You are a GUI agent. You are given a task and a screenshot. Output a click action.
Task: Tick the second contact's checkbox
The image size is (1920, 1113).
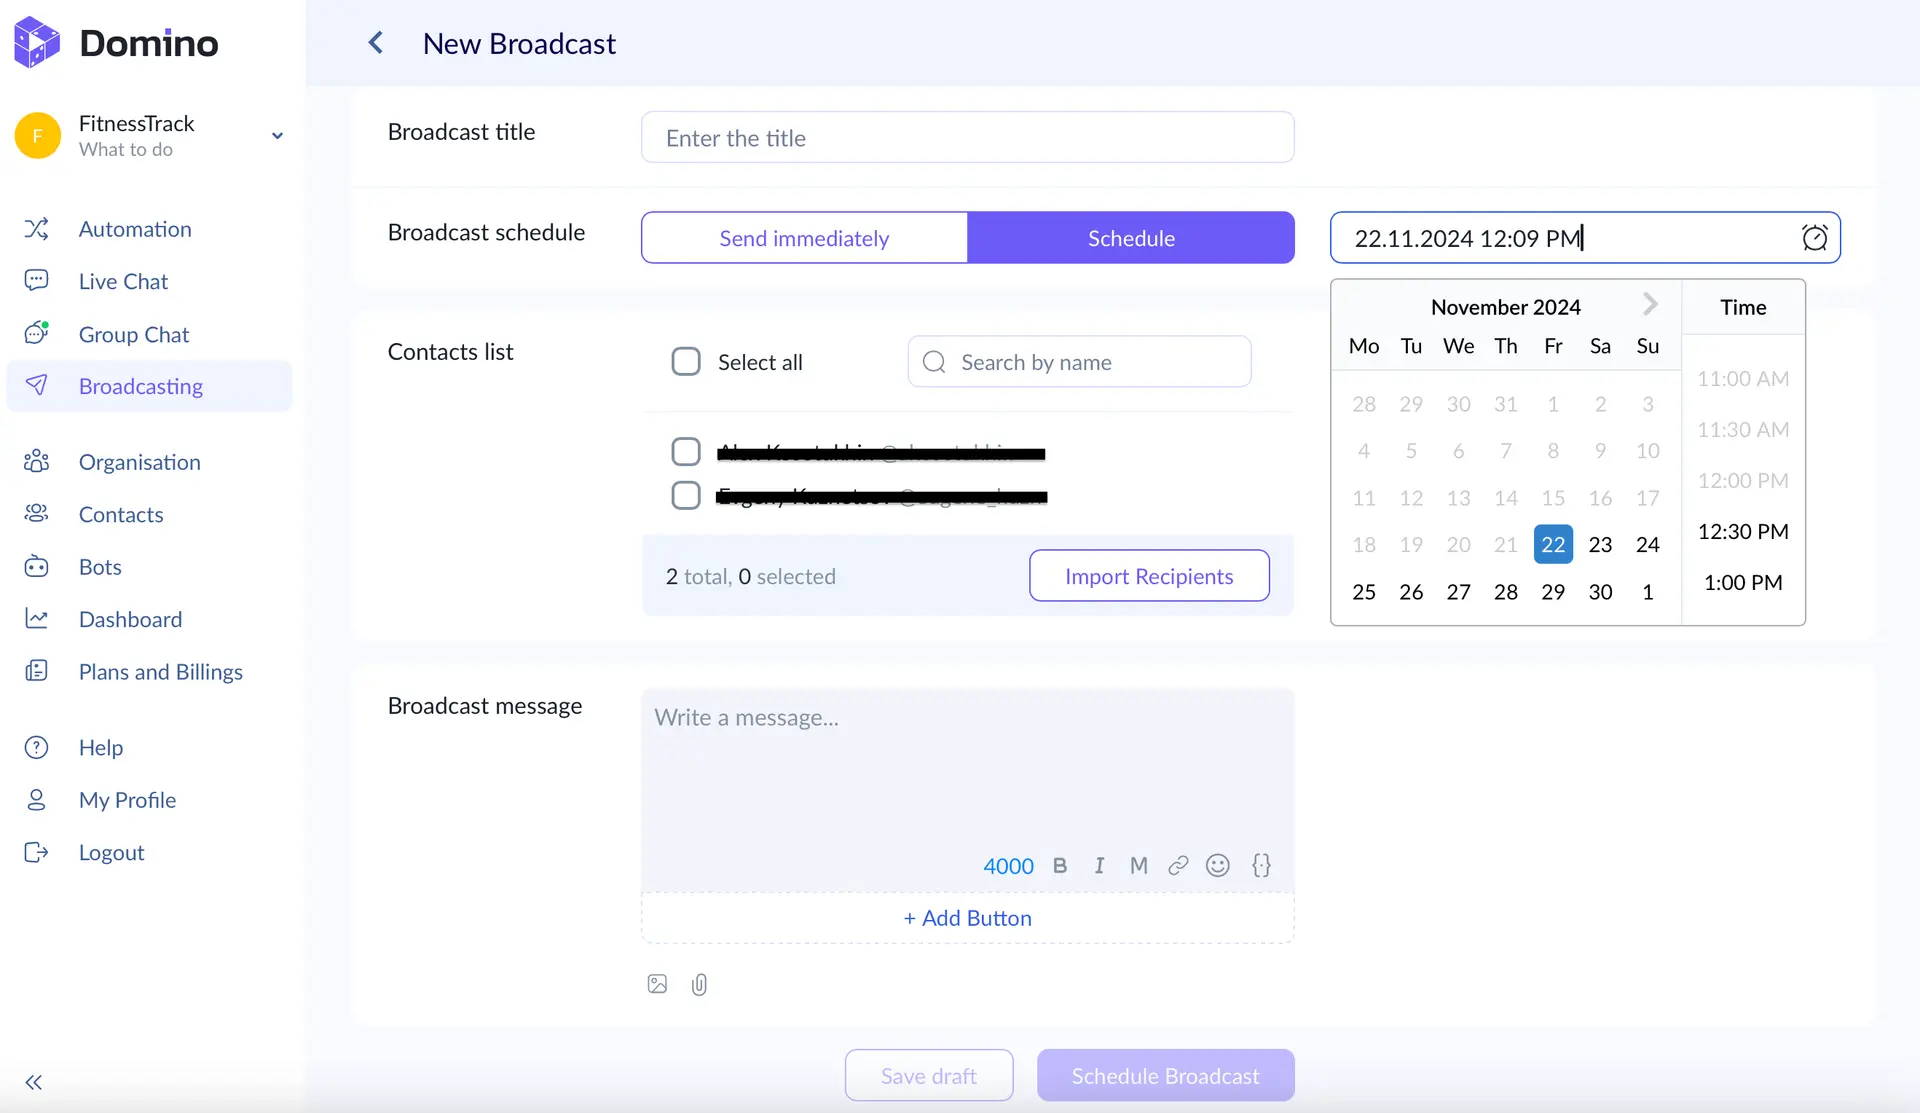686,496
